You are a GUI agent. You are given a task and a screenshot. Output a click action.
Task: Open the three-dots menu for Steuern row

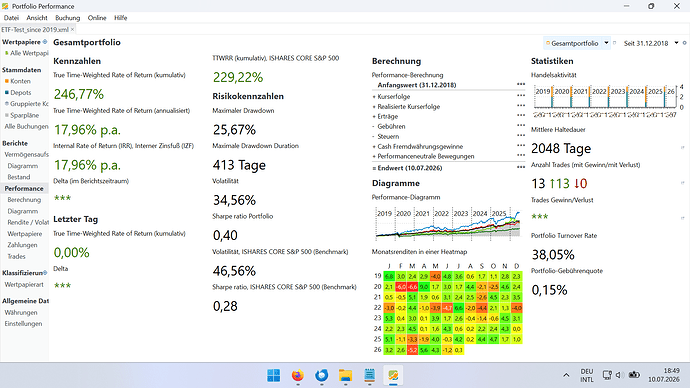[x=521, y=135]
